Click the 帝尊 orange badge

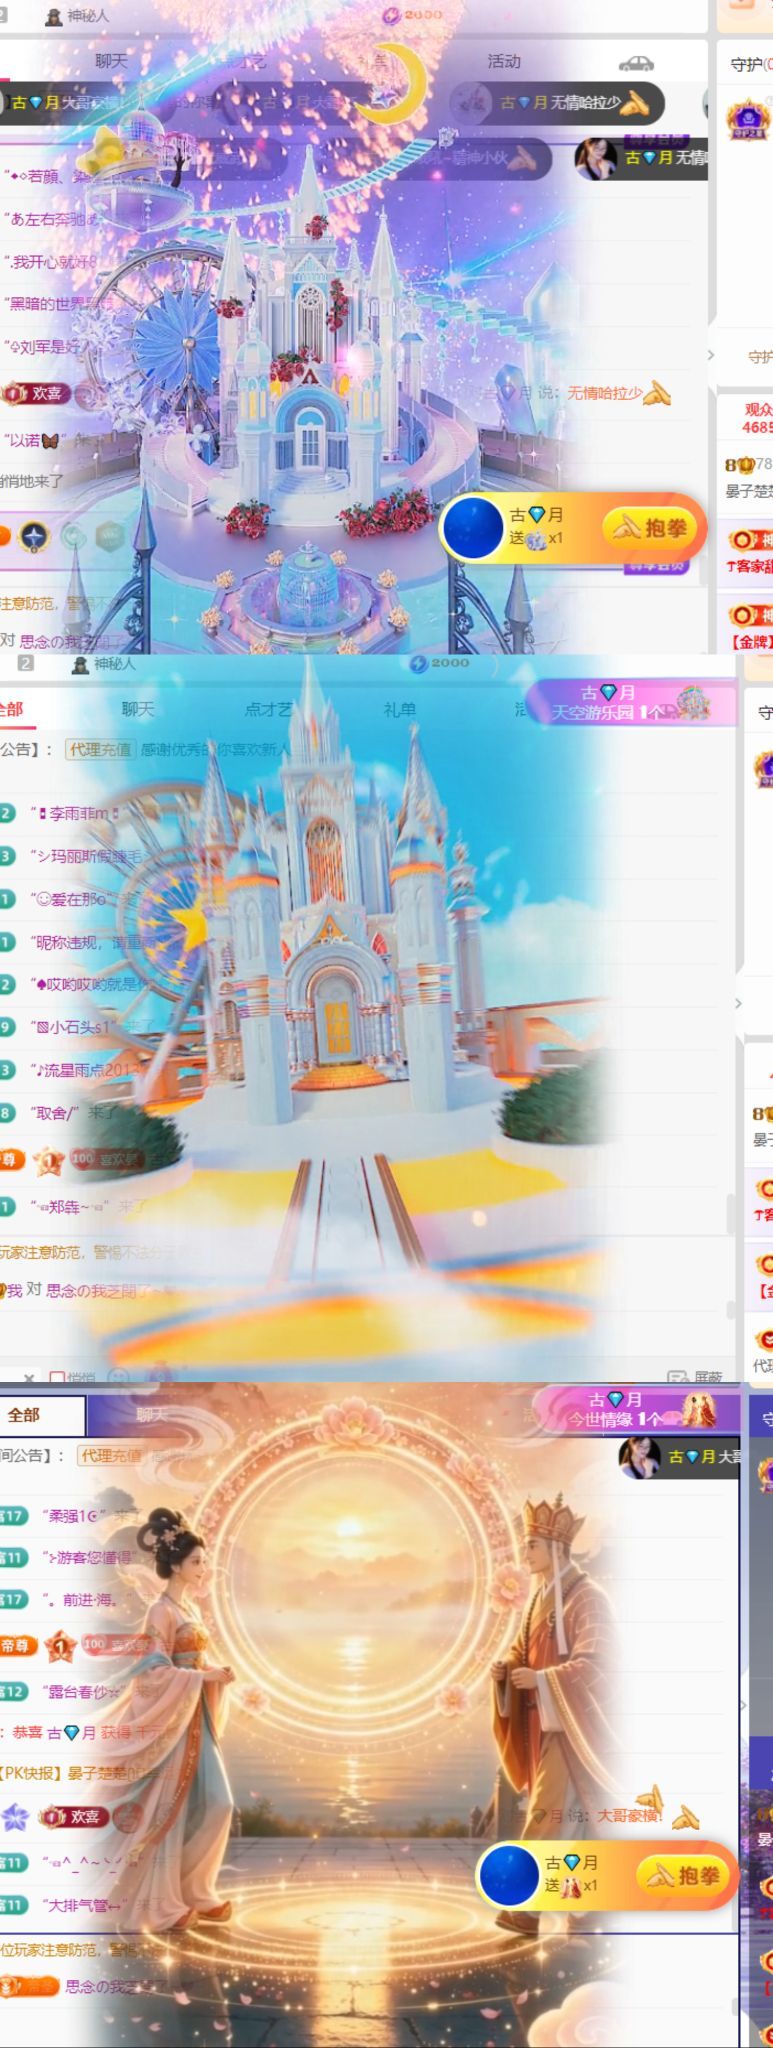click(18, 1645)
